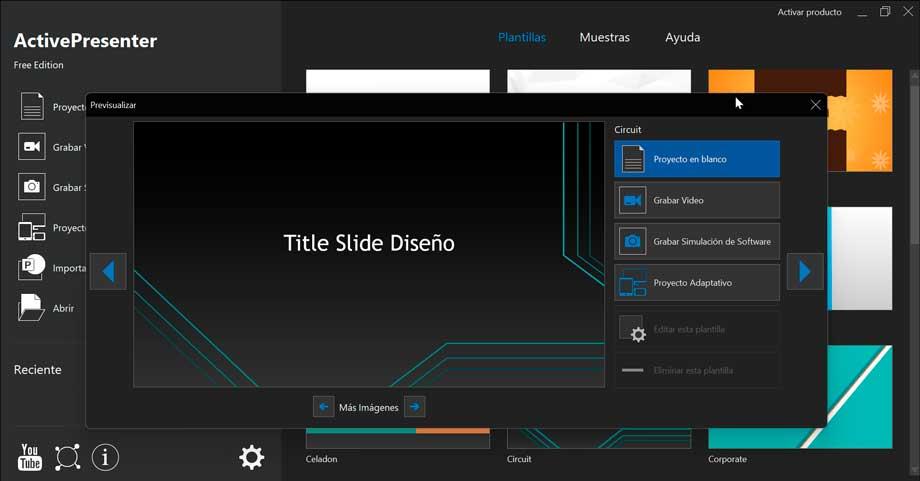This screenshot has width=920, height=481.
Task: Click the Reciente heading in sidebar
Action: 38,370
